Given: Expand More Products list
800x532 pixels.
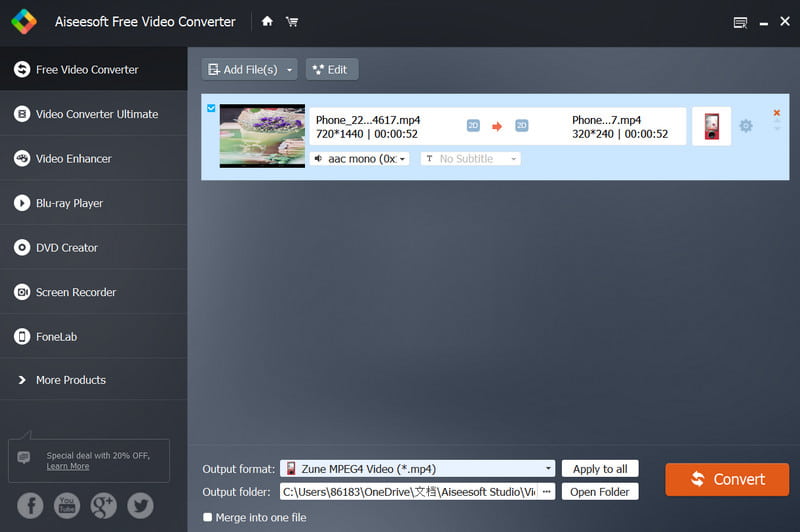Looking at the screenshot, I should pyautogui.click(x=93, y=380).
